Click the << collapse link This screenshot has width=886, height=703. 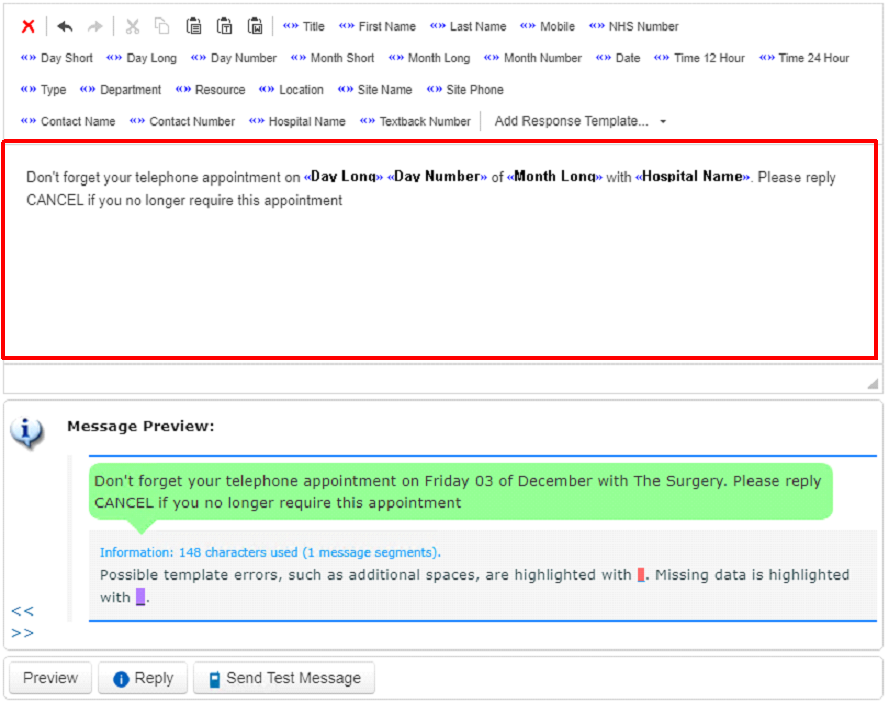click(x=22, y=611)
